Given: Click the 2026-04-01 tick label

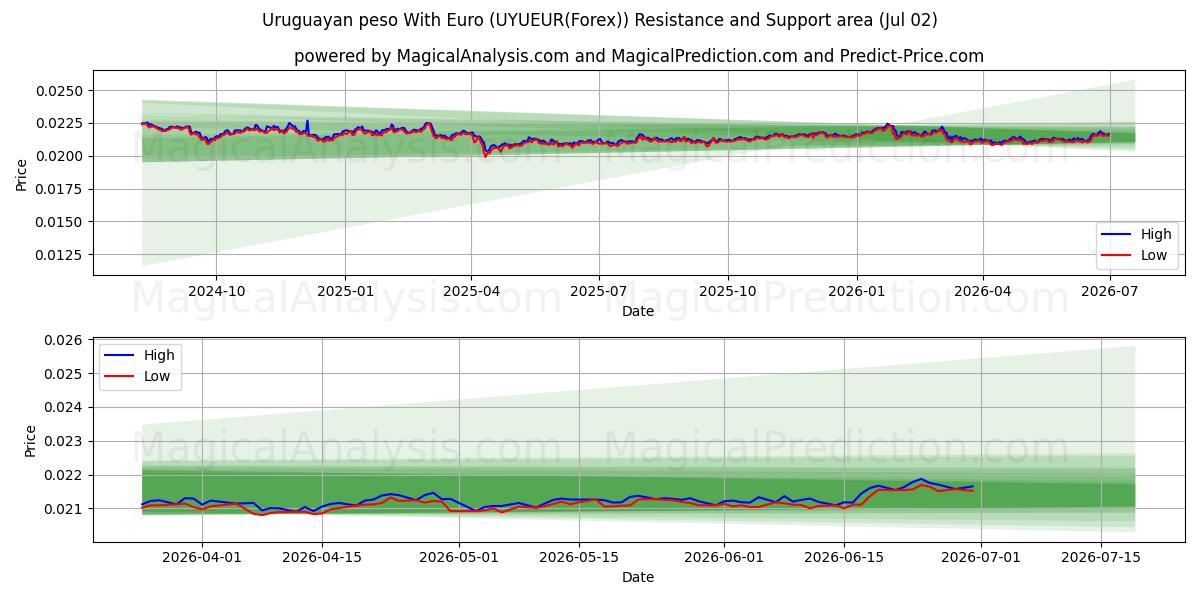Looking at the screenshot, I should tap(203, 557).
